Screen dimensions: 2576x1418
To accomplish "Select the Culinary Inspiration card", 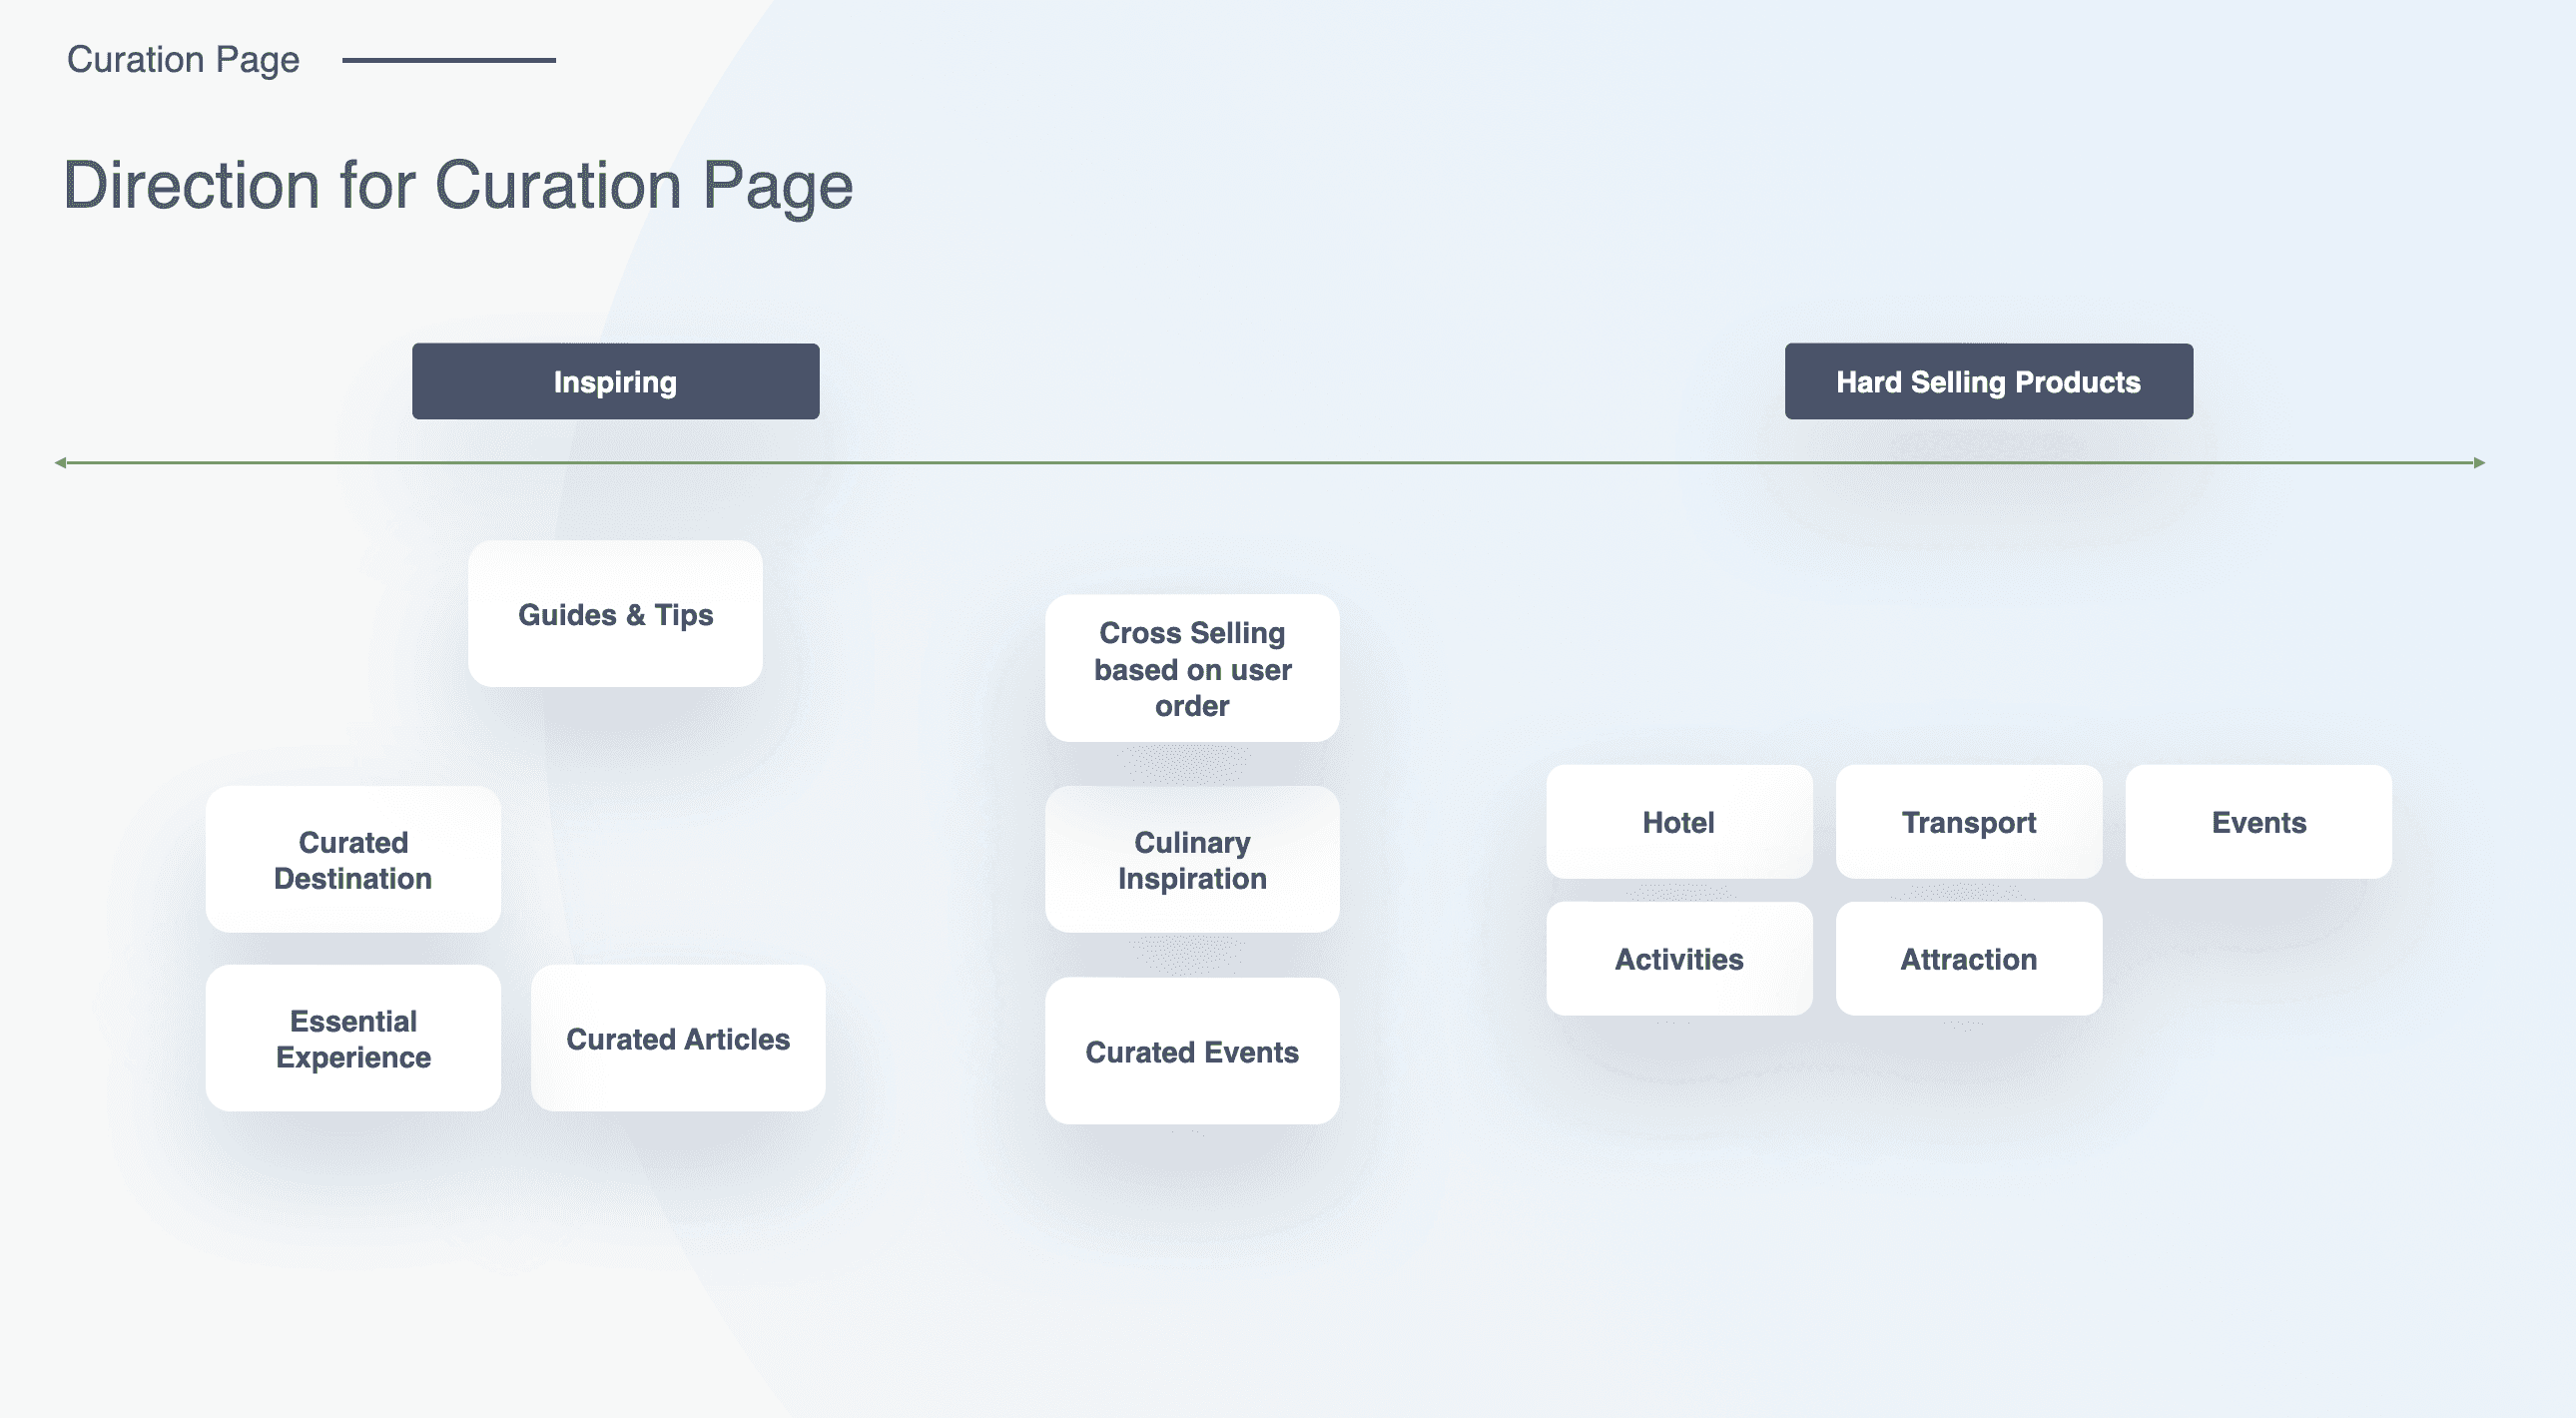I will [x=1192, y=860].
